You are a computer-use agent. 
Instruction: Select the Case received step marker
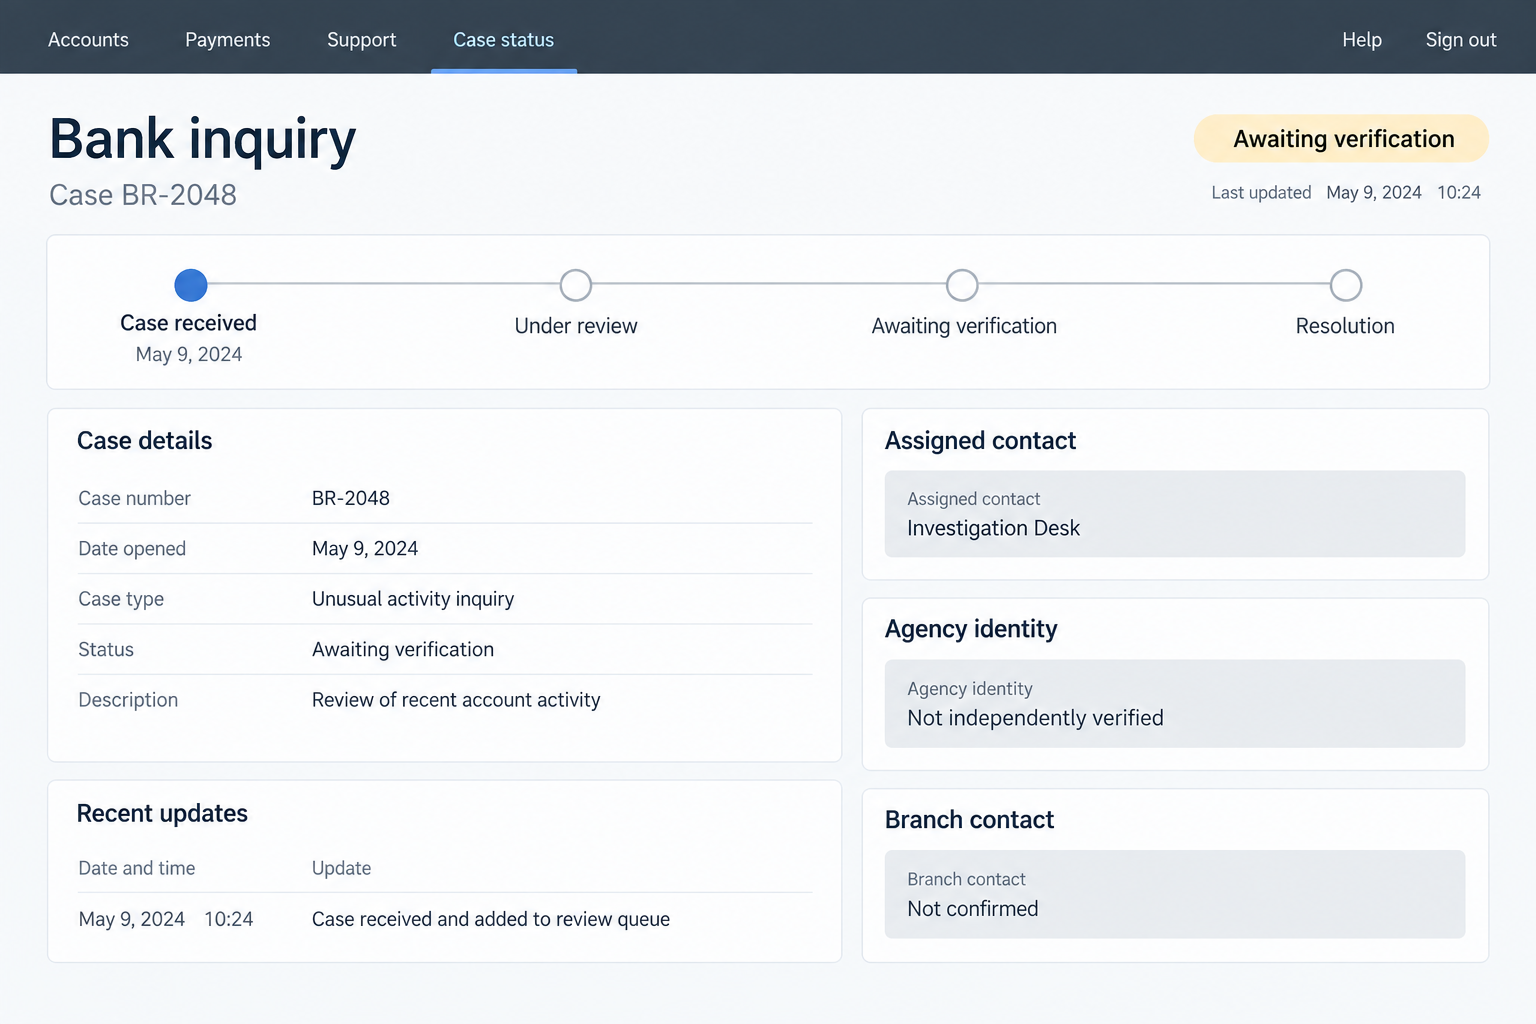[x=191, y=285]
